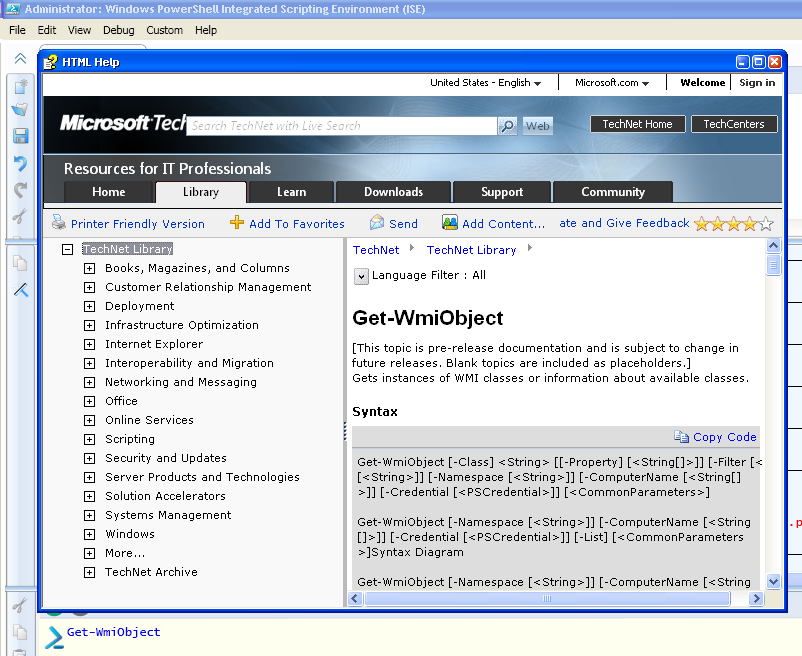The height and width of the screenshot is (656, 802).
Task: Save the script with the floppy disk icon
Action: click(x=20, y=136)
